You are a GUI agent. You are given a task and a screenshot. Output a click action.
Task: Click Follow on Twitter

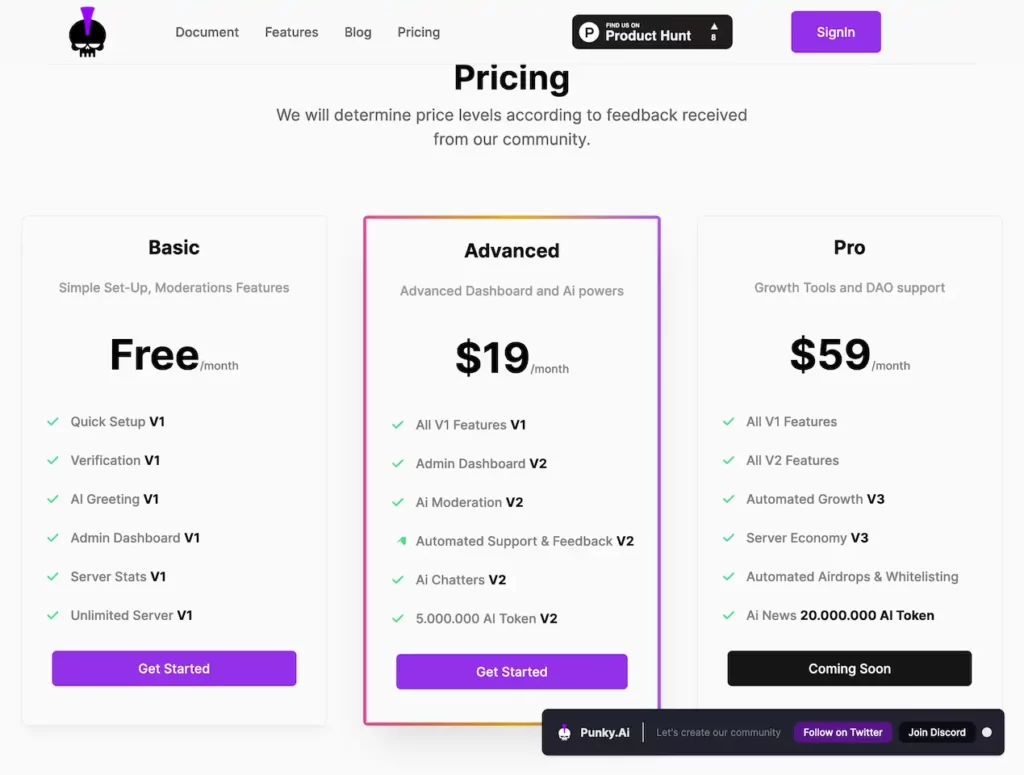coord(842,732)
